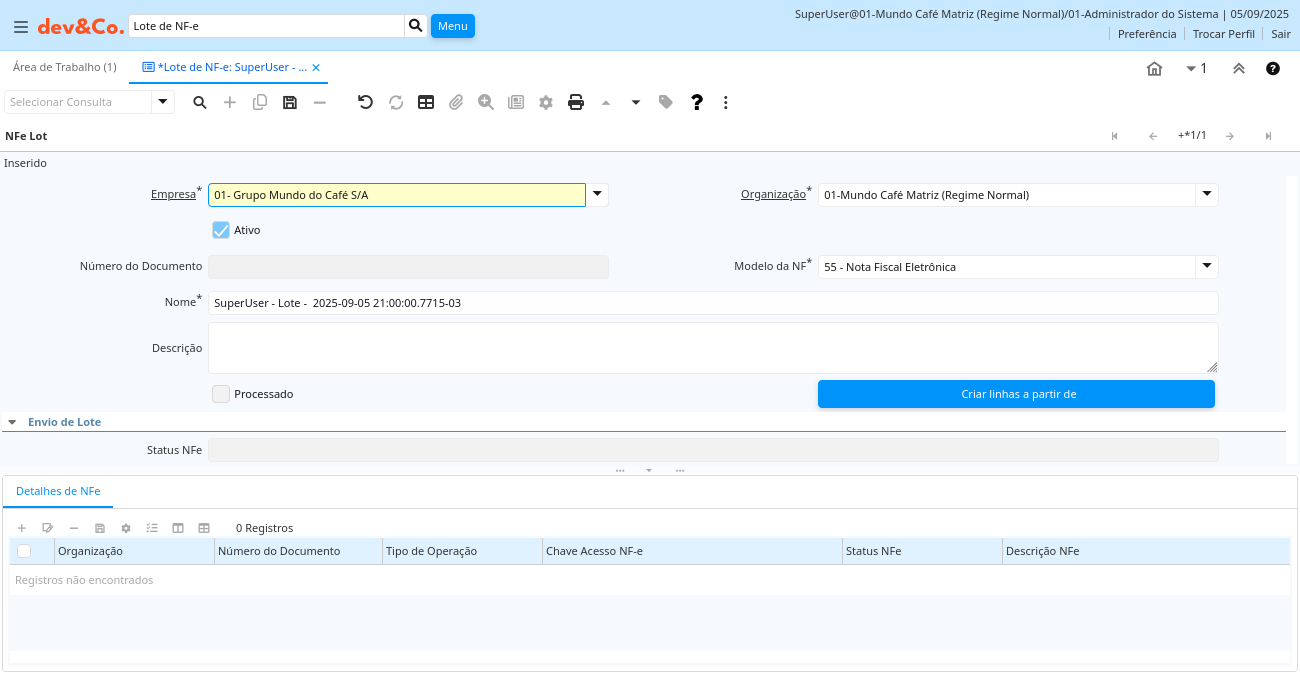Toggle grid view in main toolbar

coord(426,102)
